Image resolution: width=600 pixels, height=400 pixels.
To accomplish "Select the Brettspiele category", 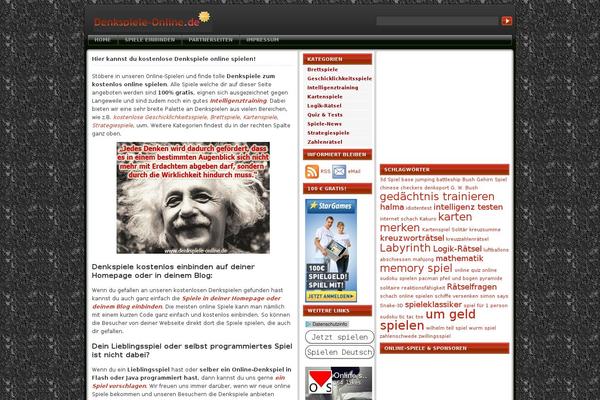I will 323,69.
